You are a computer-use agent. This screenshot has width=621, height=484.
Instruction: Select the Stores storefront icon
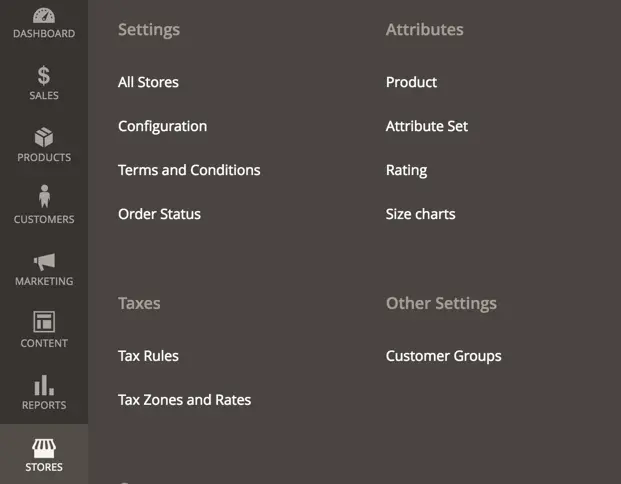coord(44,448)
